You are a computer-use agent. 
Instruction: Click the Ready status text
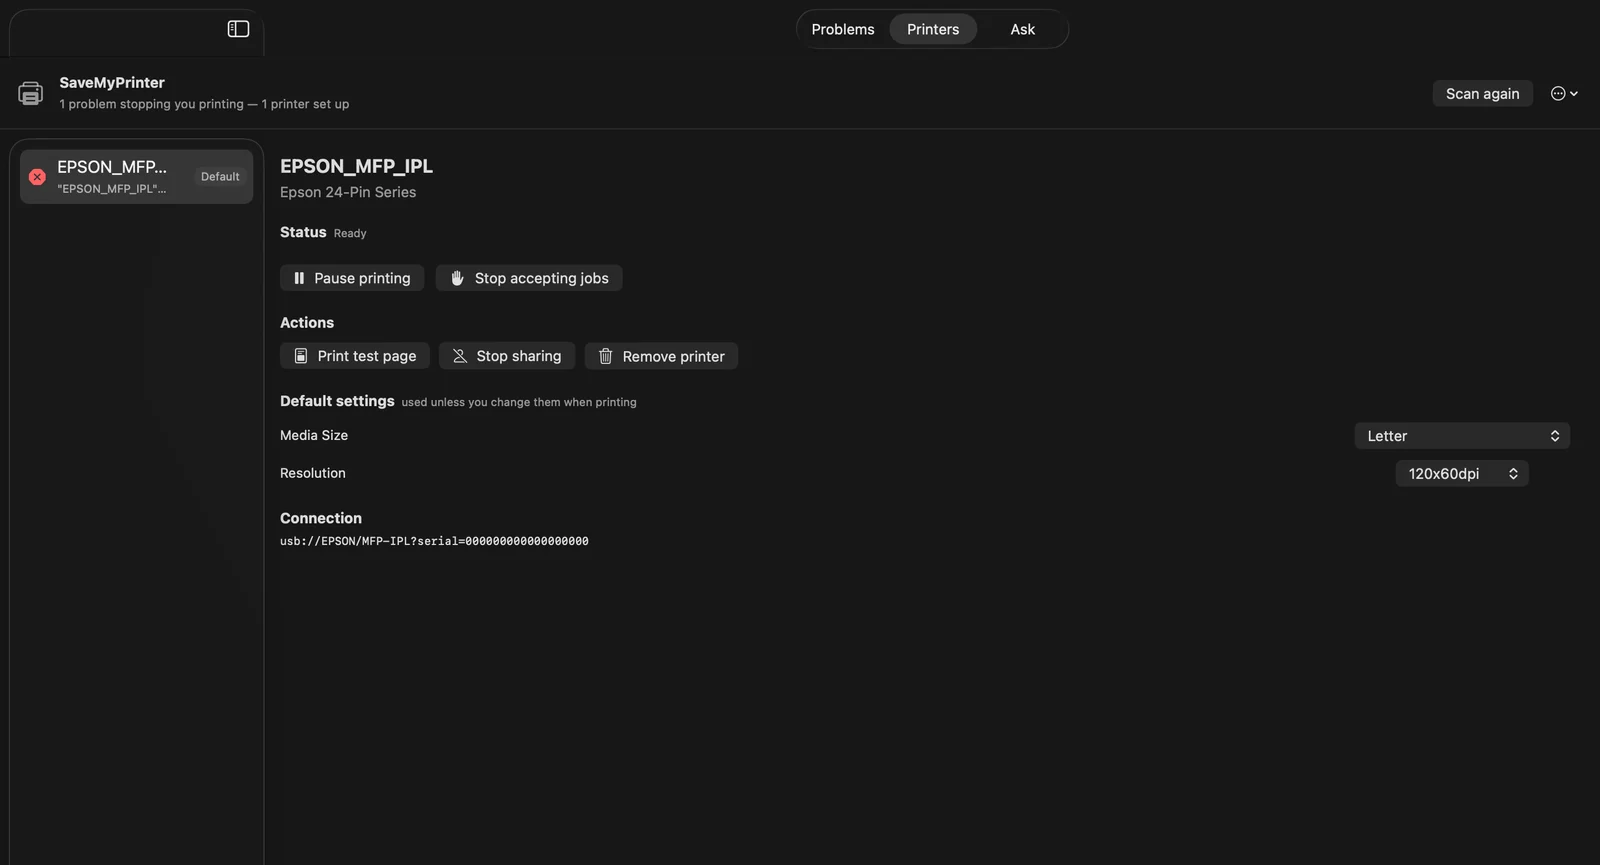350,233
